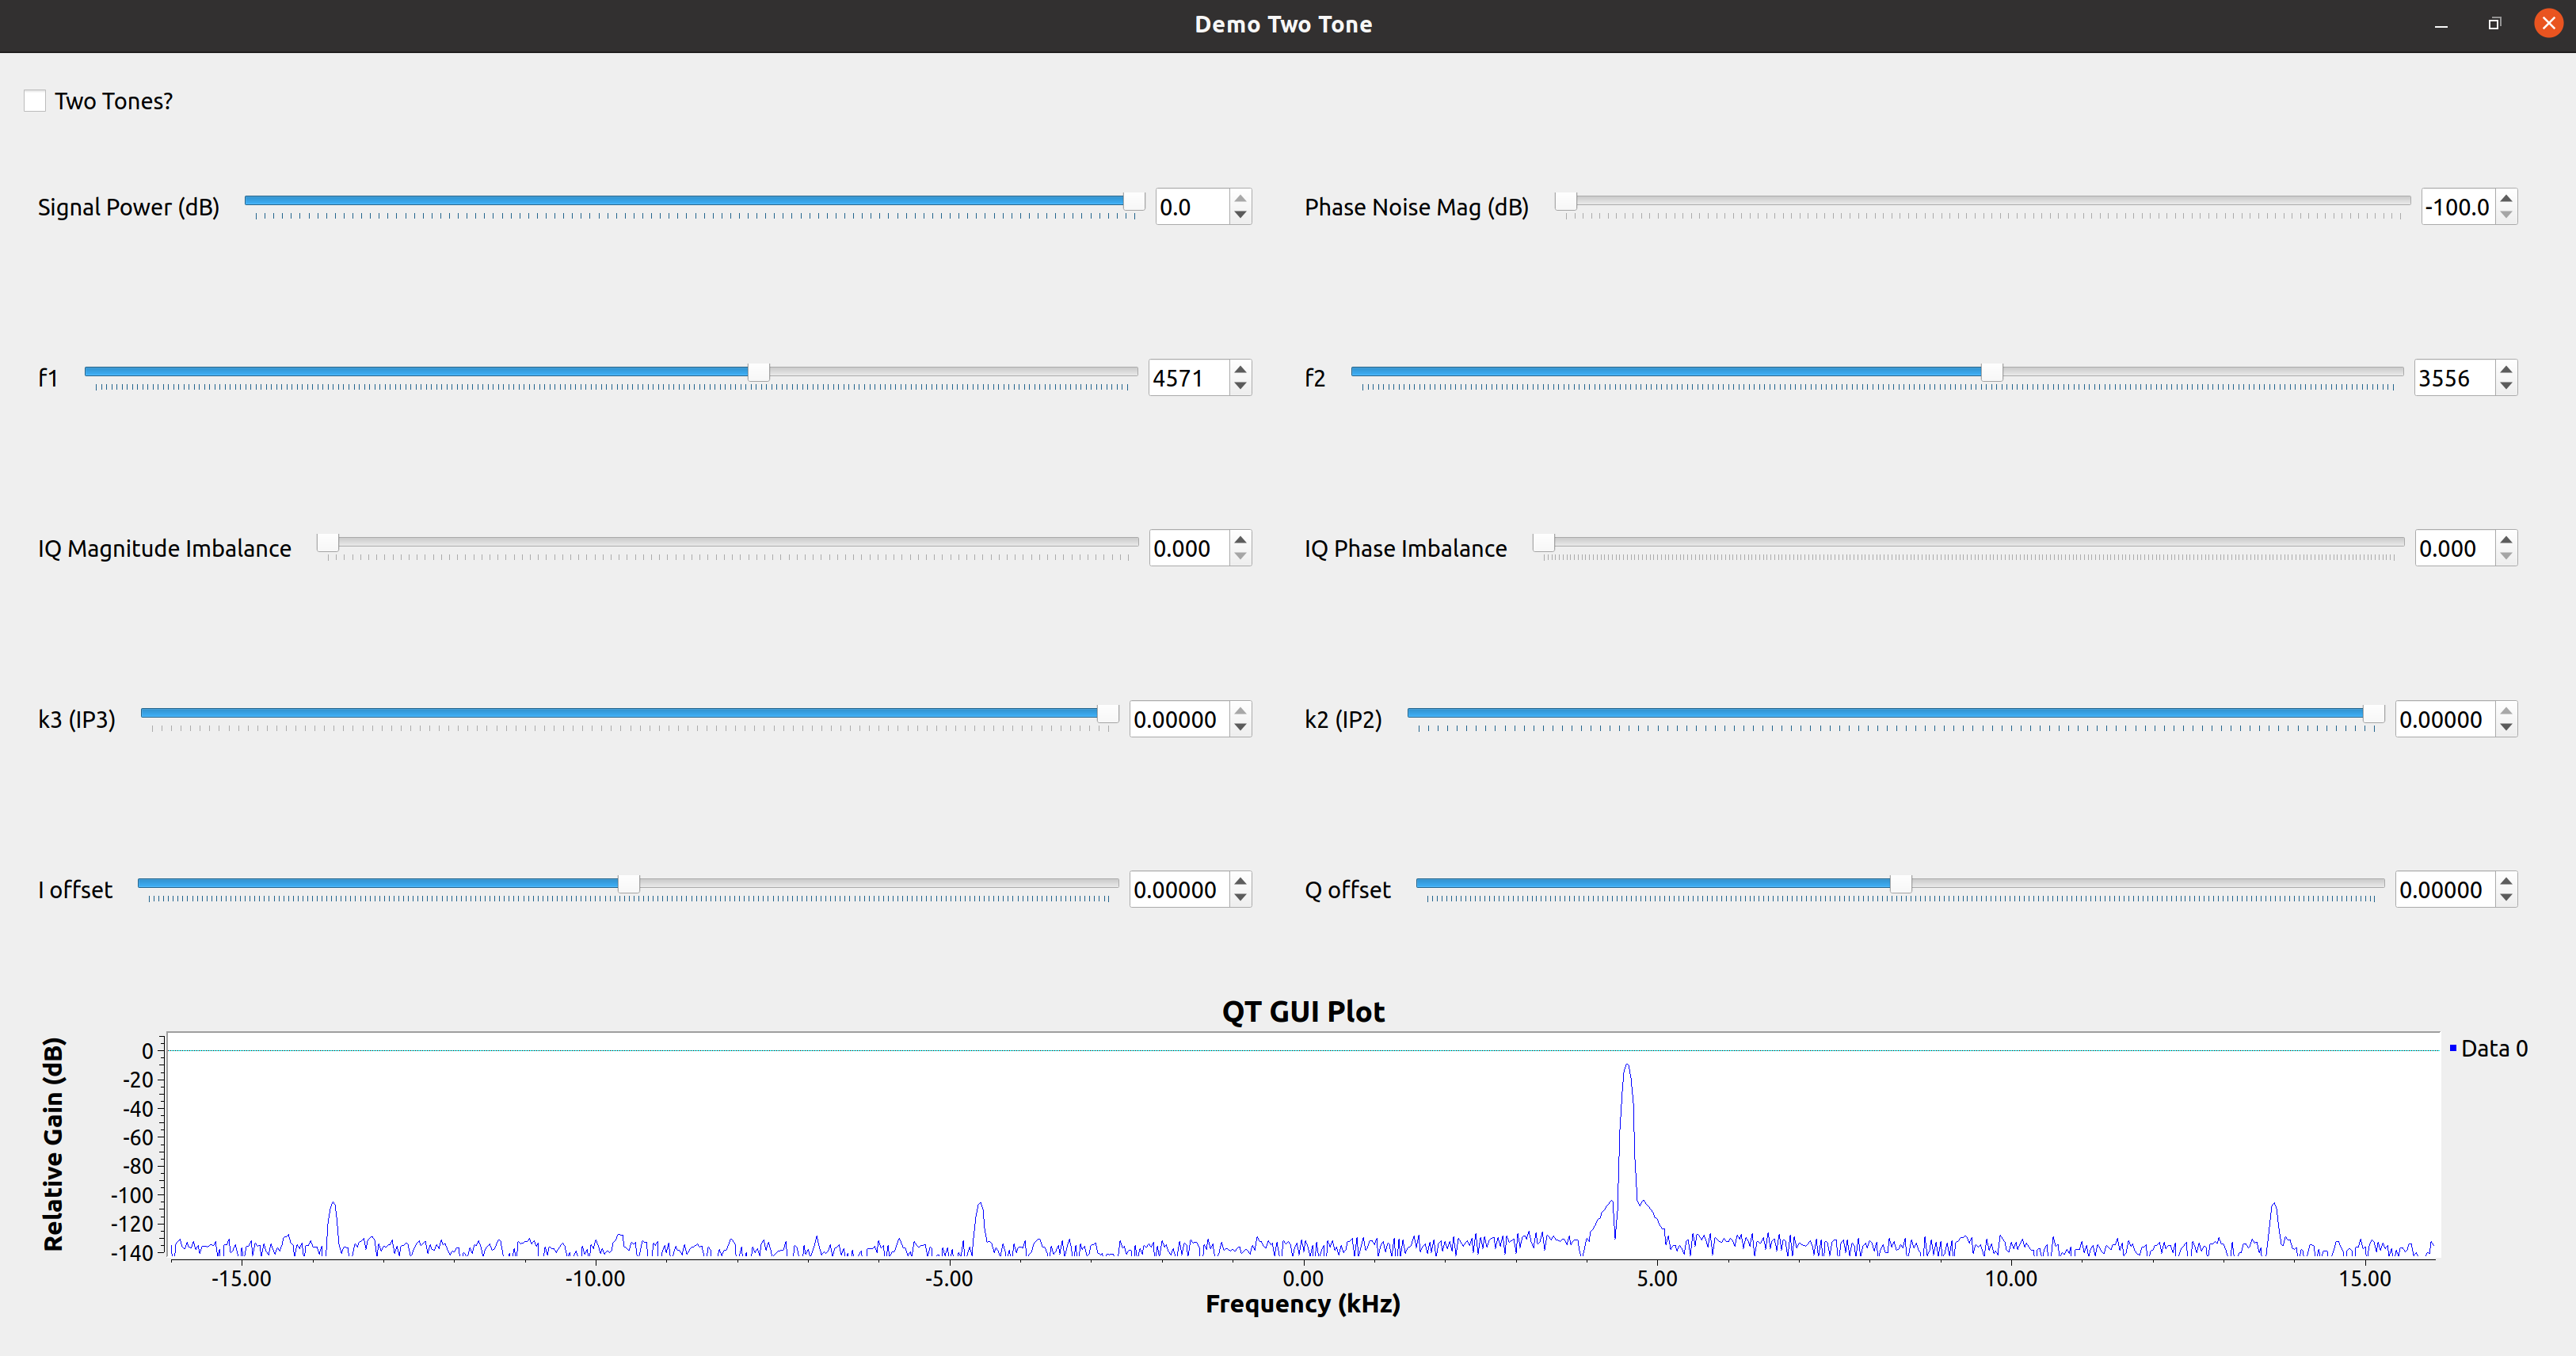2576x1356 pixels.
Task: Increase I offset with the up arrow
Action: pos(1240,881)
